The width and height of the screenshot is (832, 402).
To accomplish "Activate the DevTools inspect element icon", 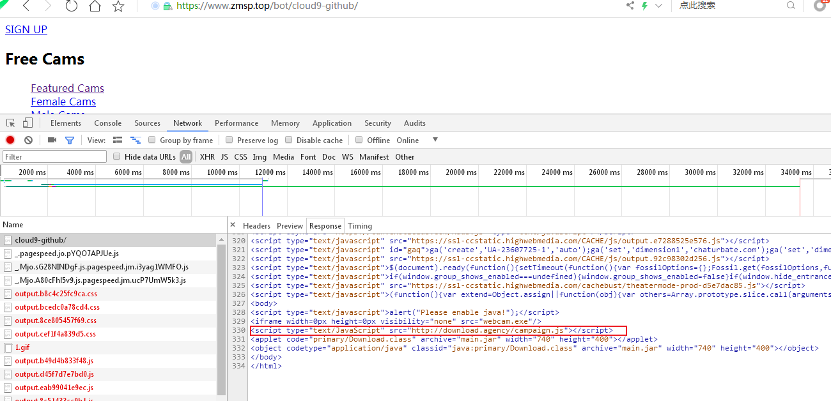I will click(11, 123).
